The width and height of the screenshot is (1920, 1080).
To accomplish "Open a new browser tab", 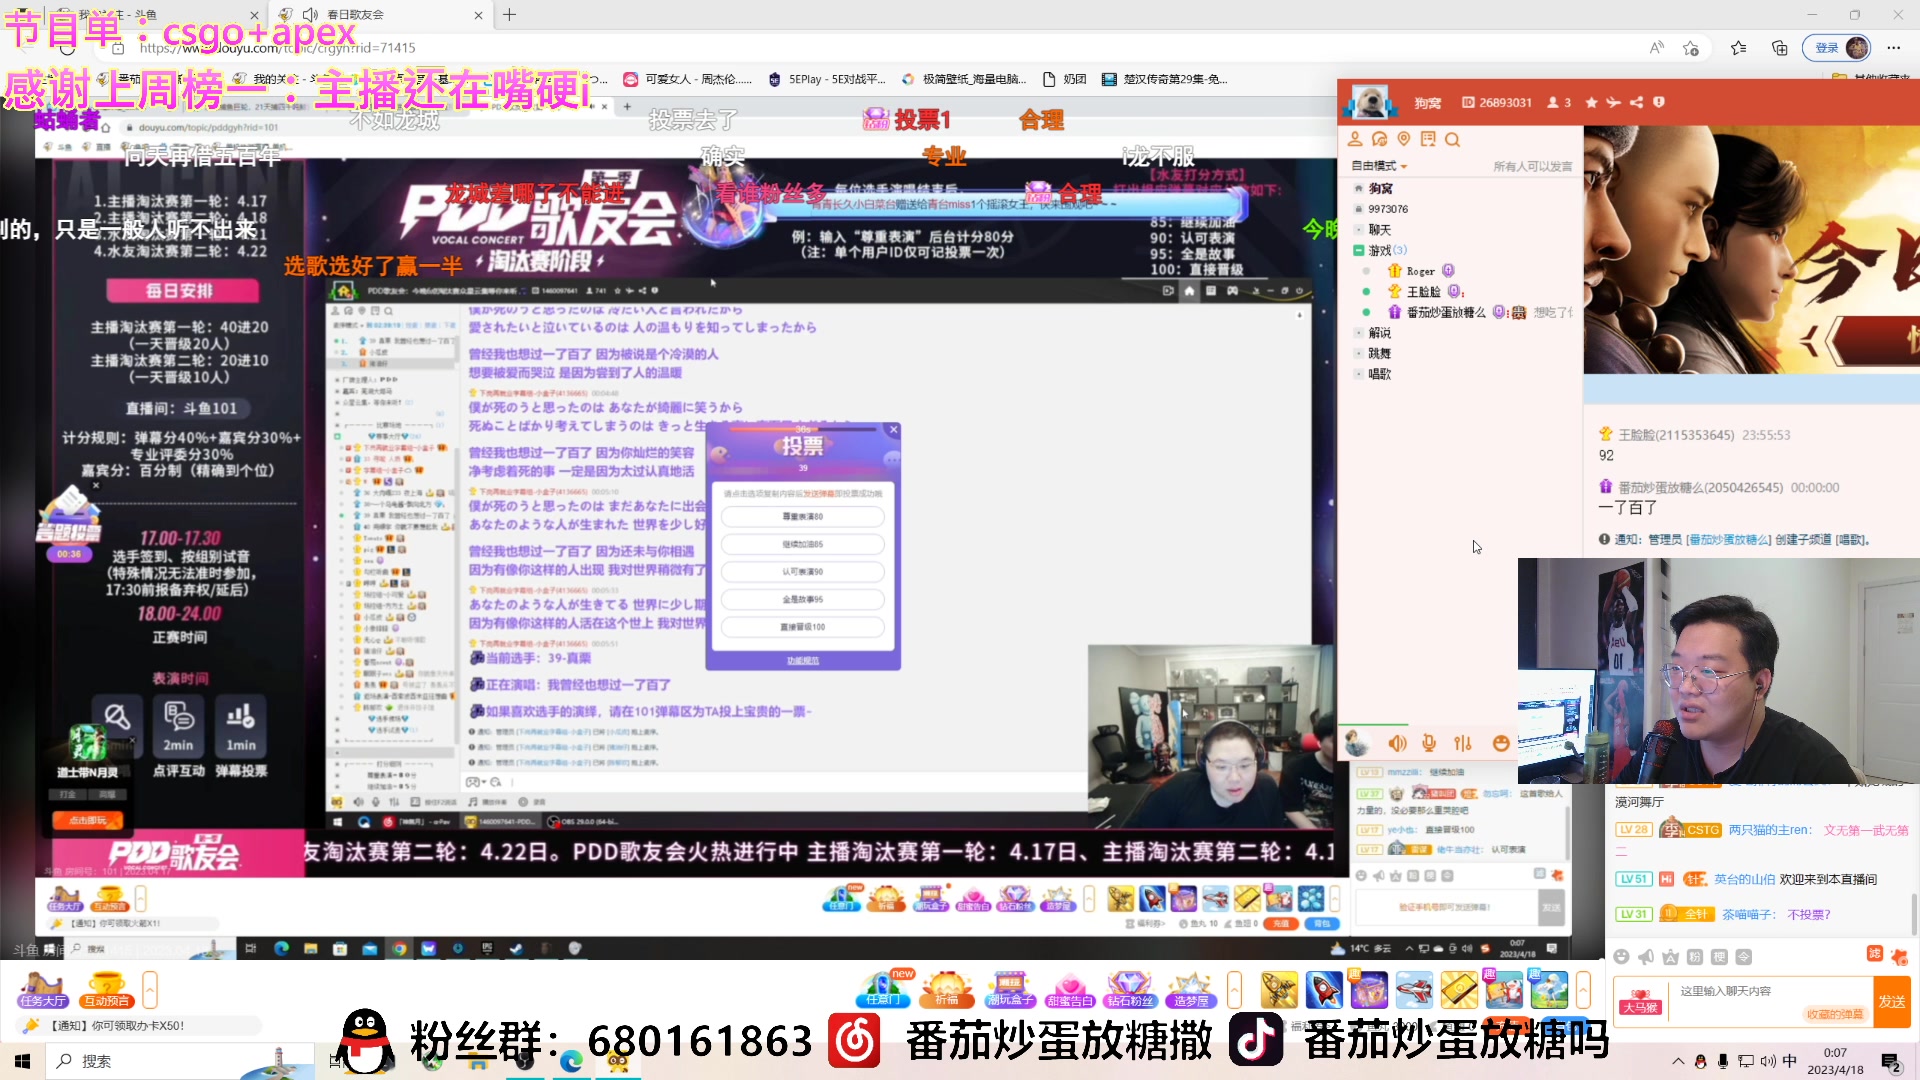I will [x=510, y=15].
